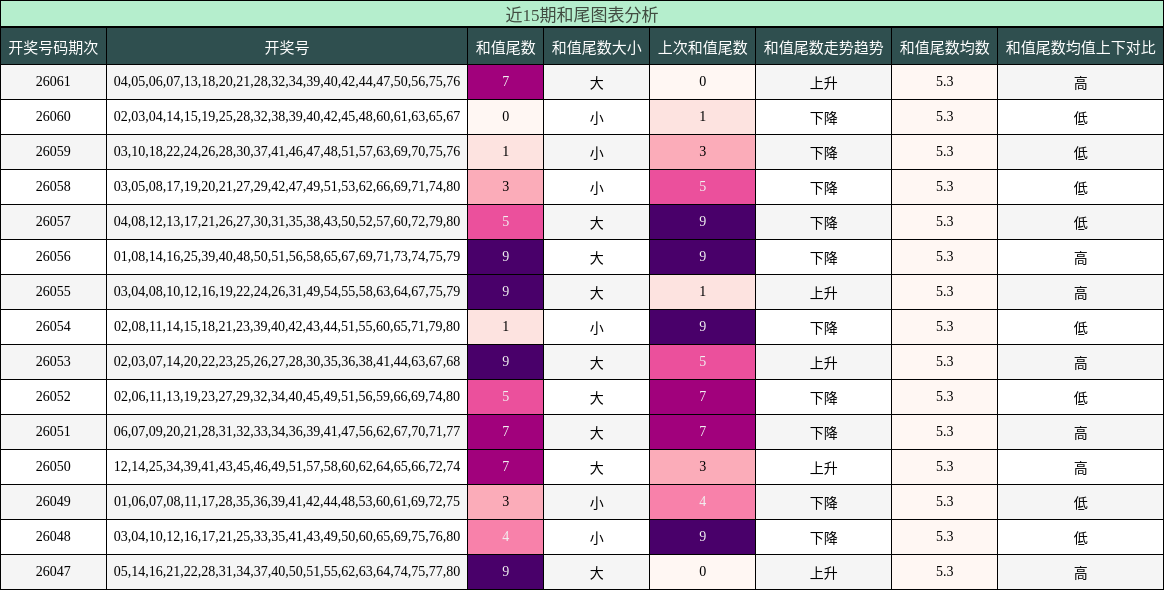The image size is (1164, 590).
Task: Click period number 26047 in last row
Action: [53, 572]
